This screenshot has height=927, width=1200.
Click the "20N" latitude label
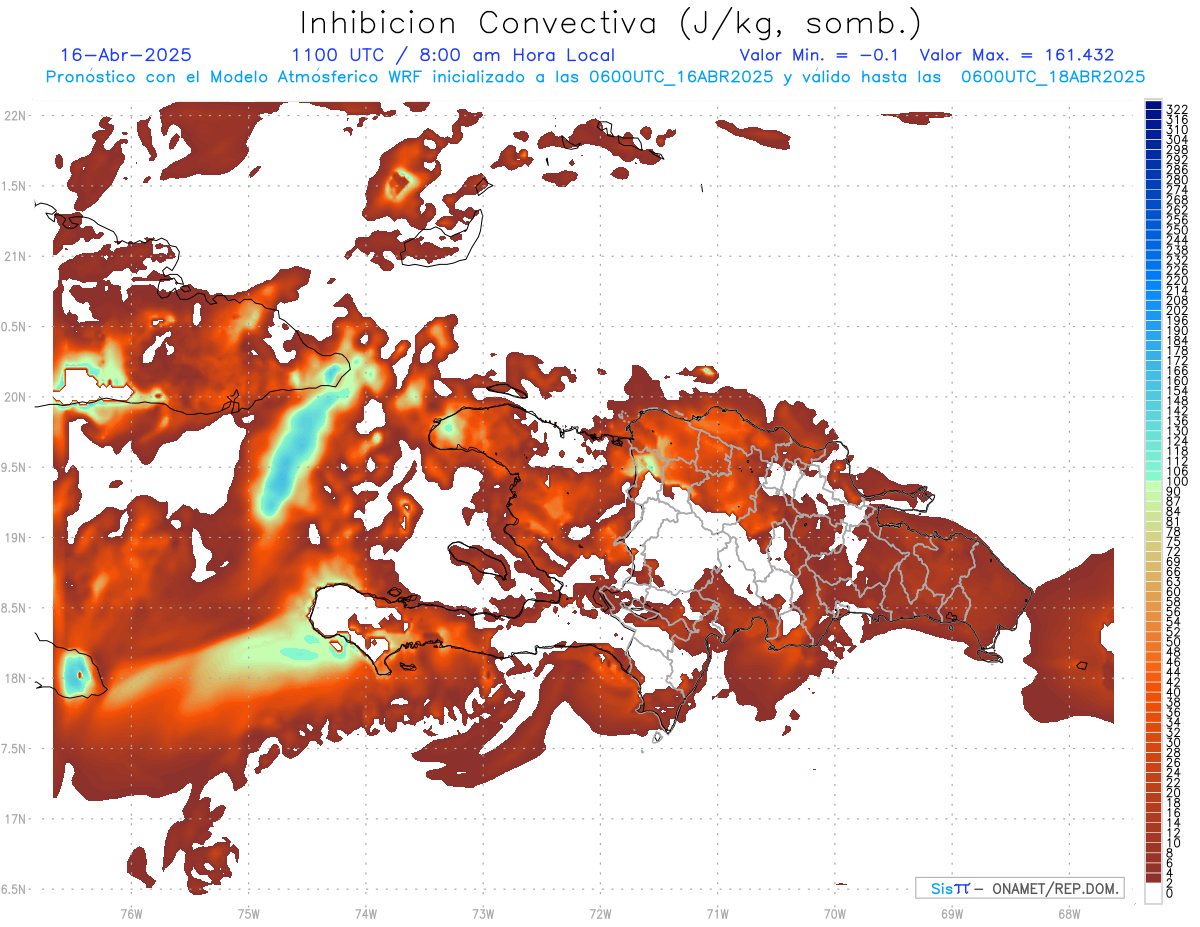tap(15, 397)
